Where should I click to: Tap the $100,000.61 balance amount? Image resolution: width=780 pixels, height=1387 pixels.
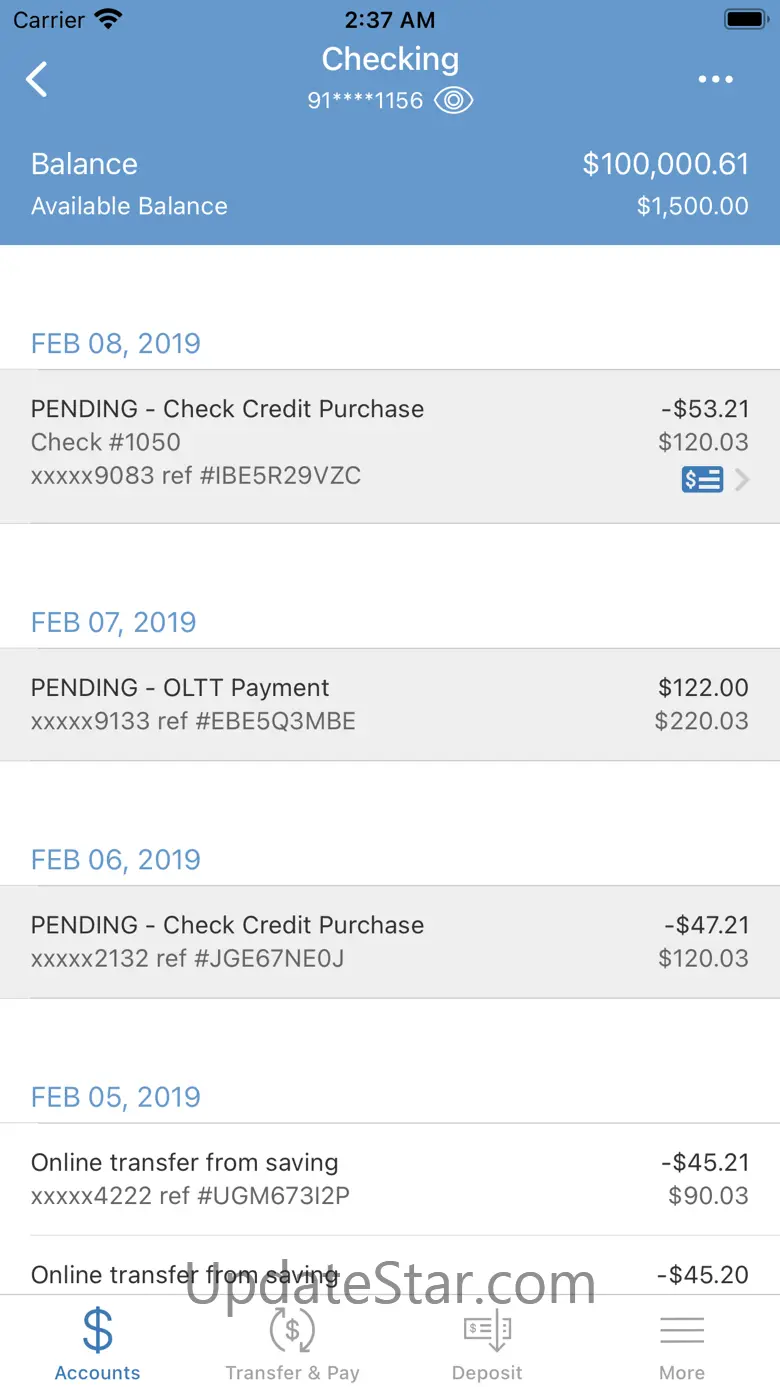point(665,164)
